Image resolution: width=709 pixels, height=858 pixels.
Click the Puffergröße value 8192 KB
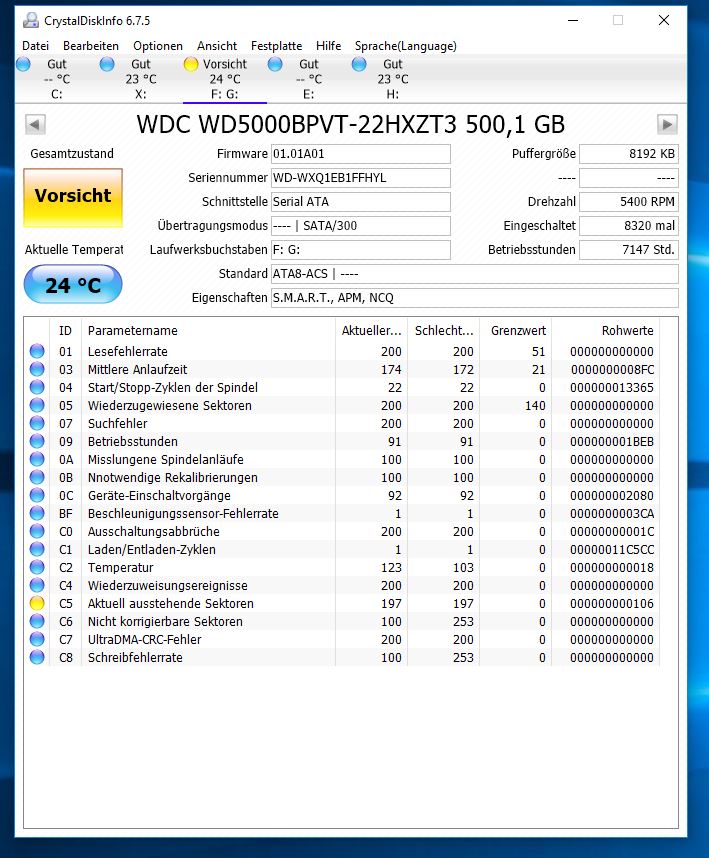click(629, 154)
